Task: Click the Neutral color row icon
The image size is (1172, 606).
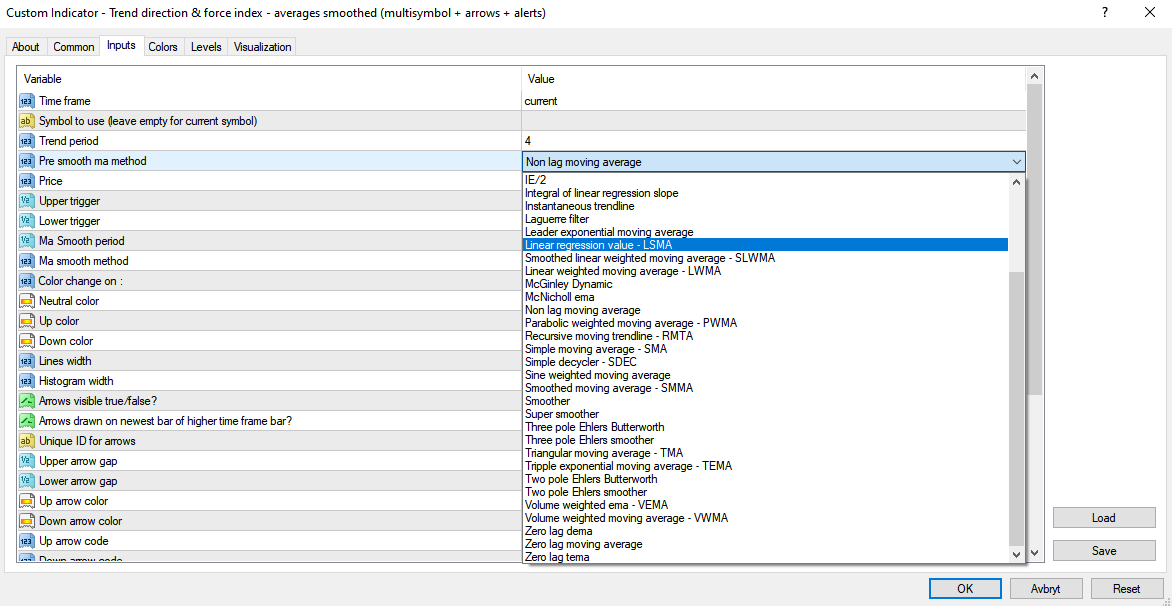Action: click(27, 301)
